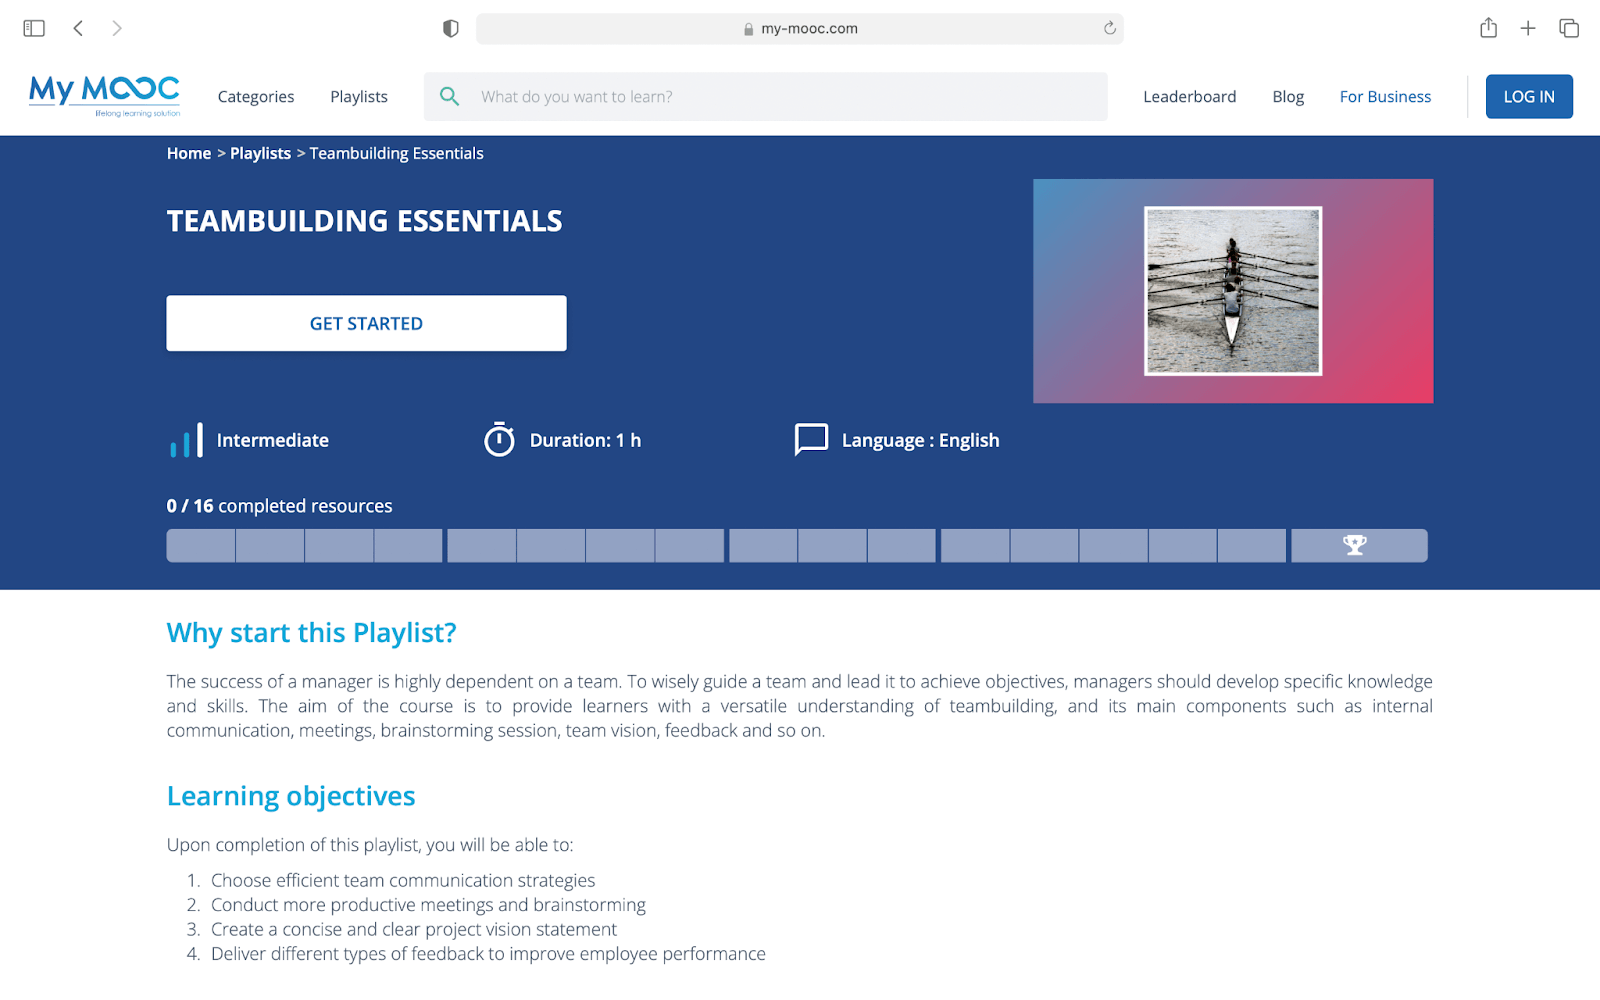The image size is (1600, 1000).
Task: Open the Categories menu
Action: coord(256,97)
